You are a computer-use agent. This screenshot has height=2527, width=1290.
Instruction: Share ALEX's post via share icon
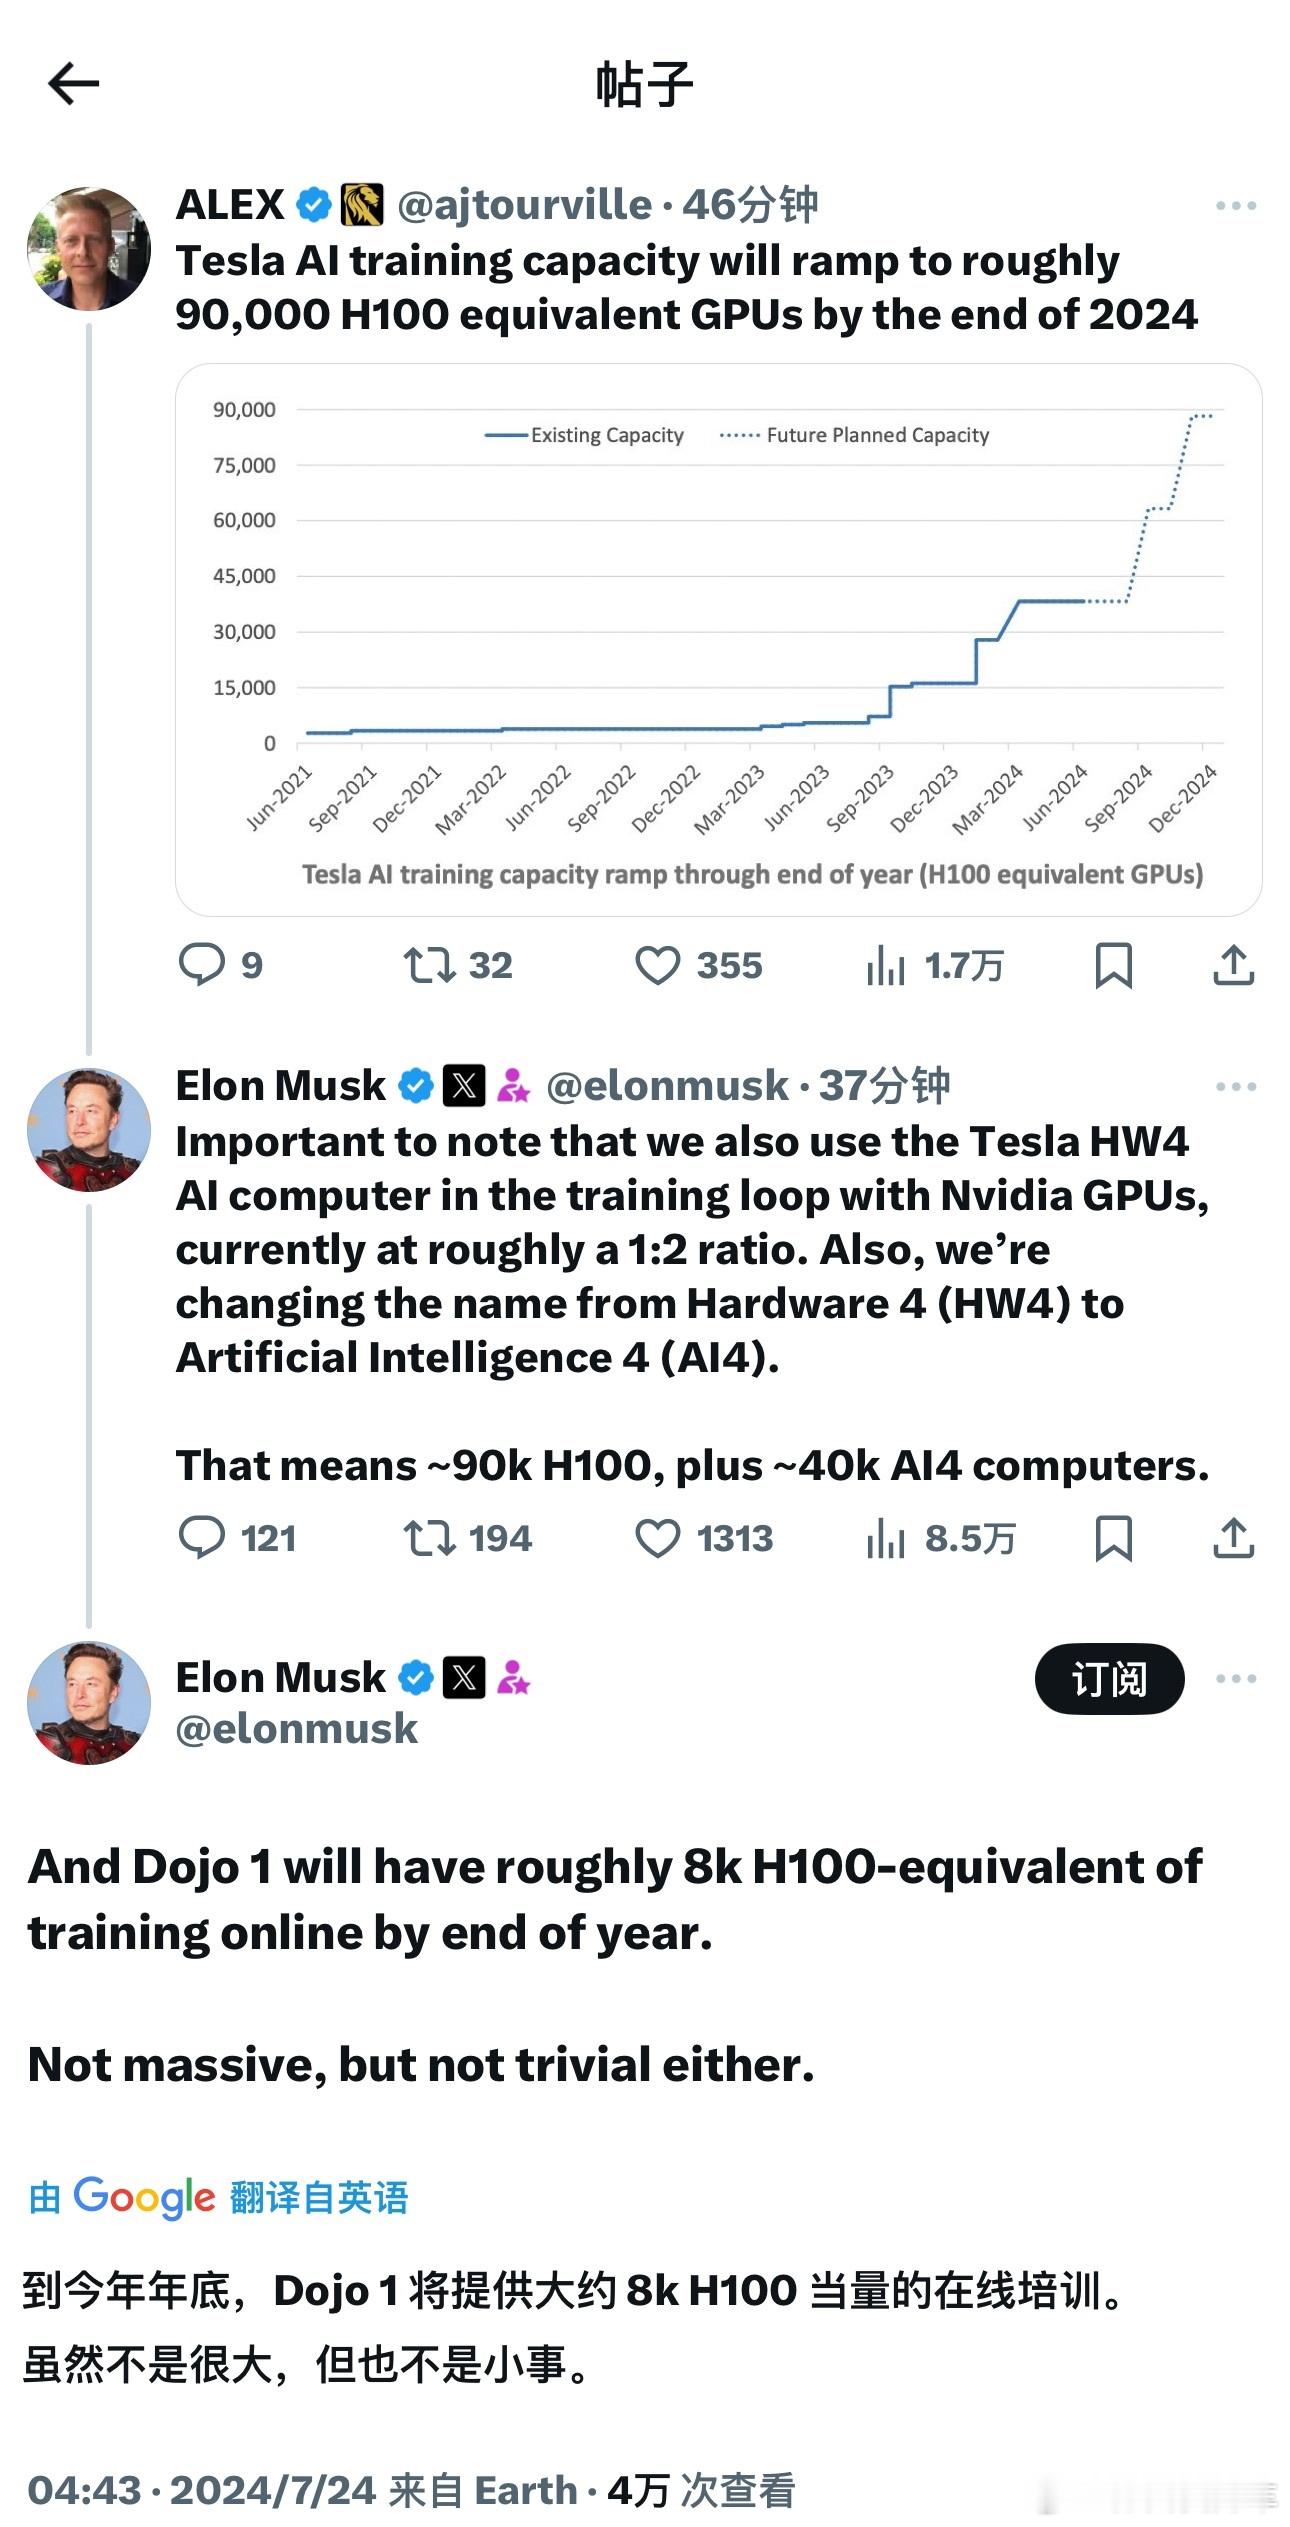point(1233,965)
